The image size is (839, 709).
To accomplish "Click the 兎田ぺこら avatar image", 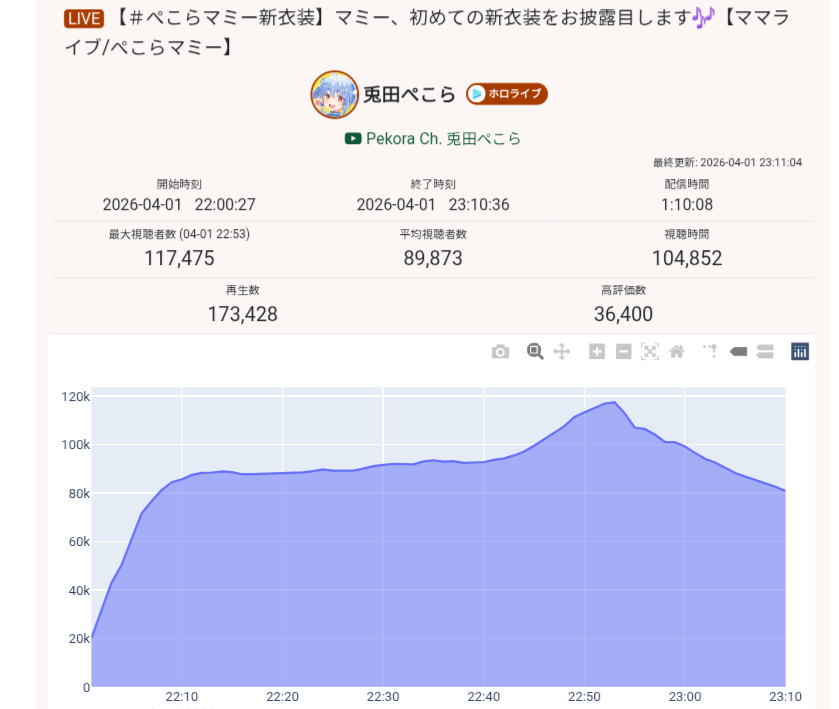I will coord(334,95).
